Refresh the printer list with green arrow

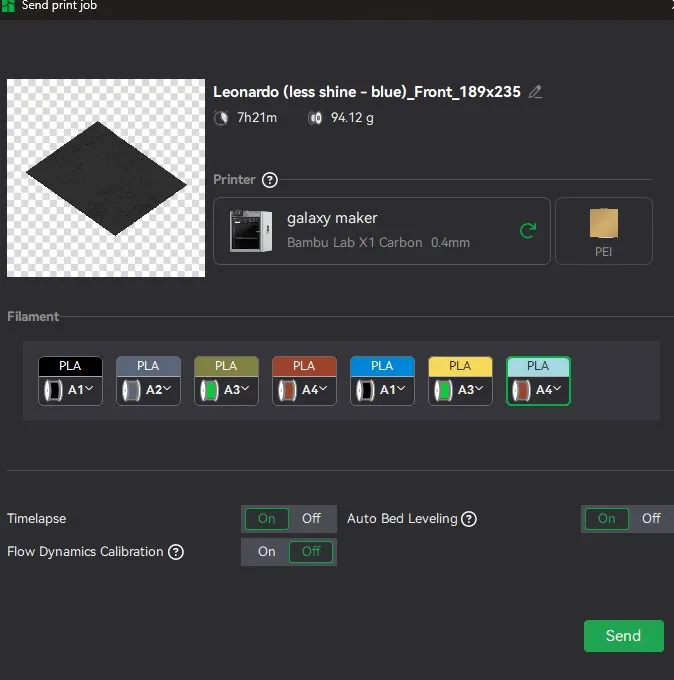click(528, 231)
